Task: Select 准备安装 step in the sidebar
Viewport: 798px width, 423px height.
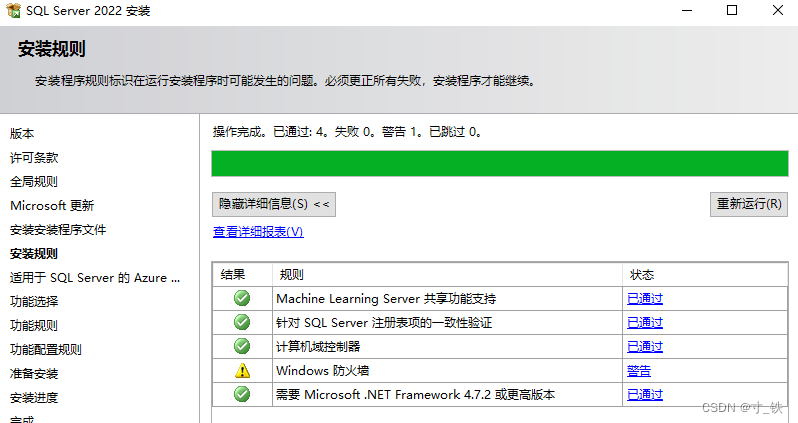Action: tap(34, 374)
